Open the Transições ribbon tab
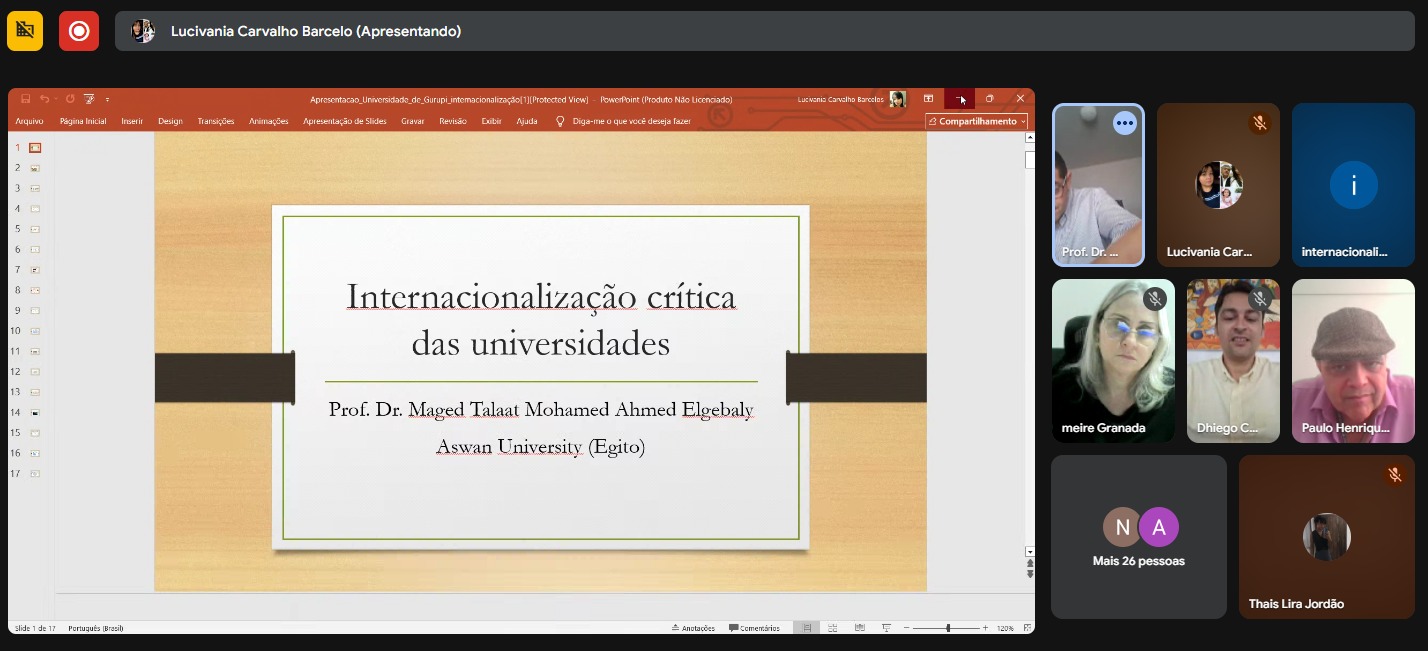This screenshot has width=1428, height=651. pos(215,121)
